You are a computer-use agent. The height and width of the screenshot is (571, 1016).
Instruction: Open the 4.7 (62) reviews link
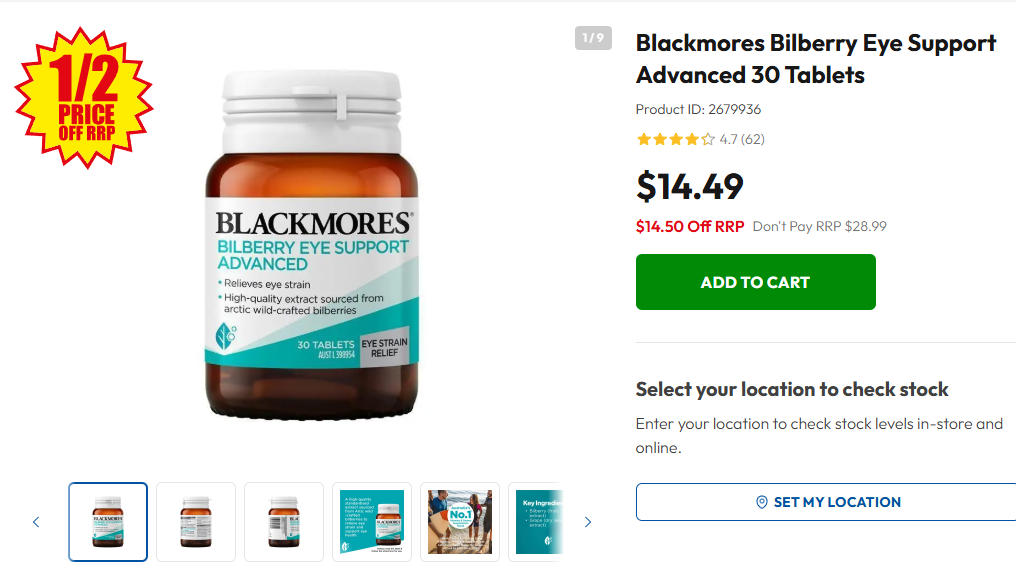(x=742, y=139)
